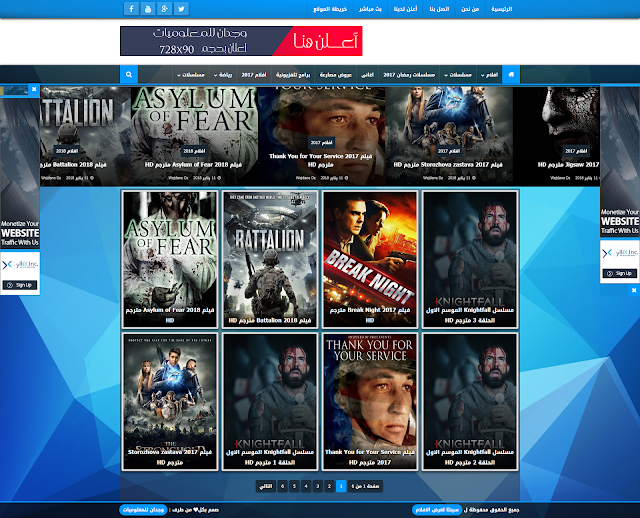Click the 728x90 advertisement banner

[241, 41]
